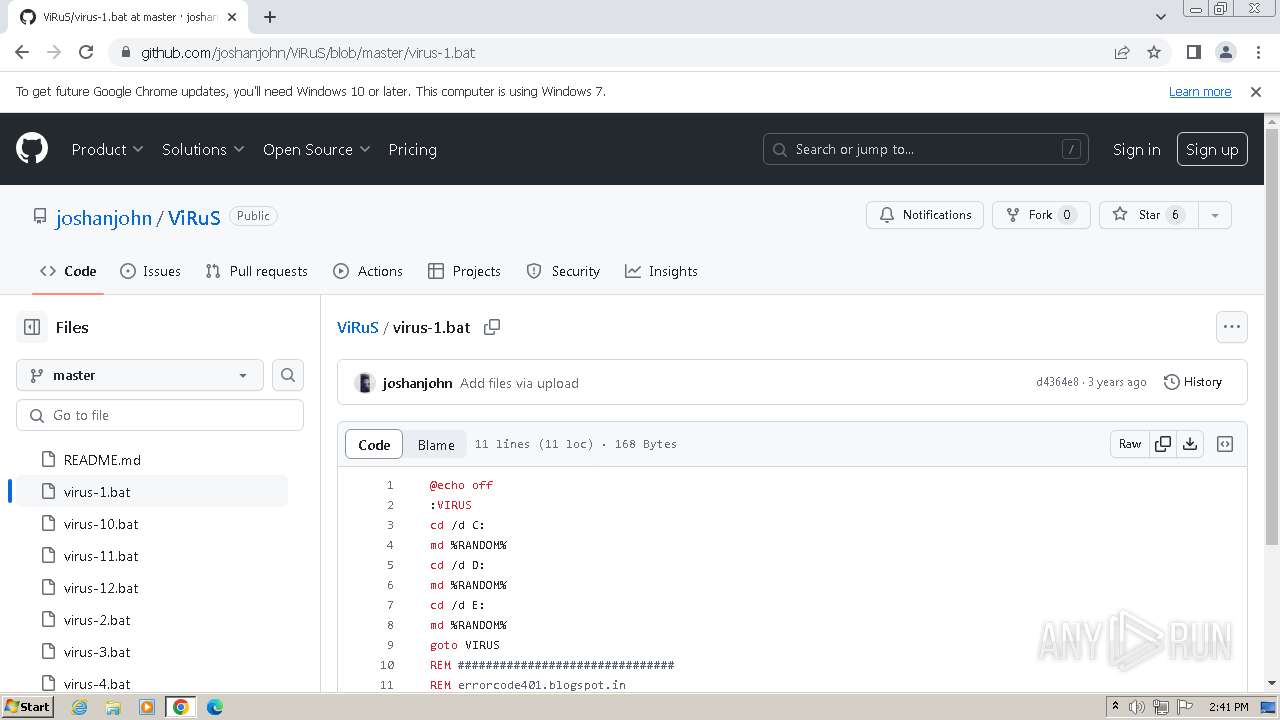
Task: Click the browser address bar URL
Action: 308,52
